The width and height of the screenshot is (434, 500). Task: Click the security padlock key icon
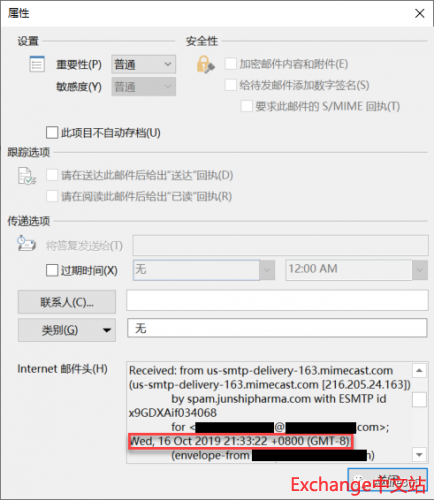[205, 64]
